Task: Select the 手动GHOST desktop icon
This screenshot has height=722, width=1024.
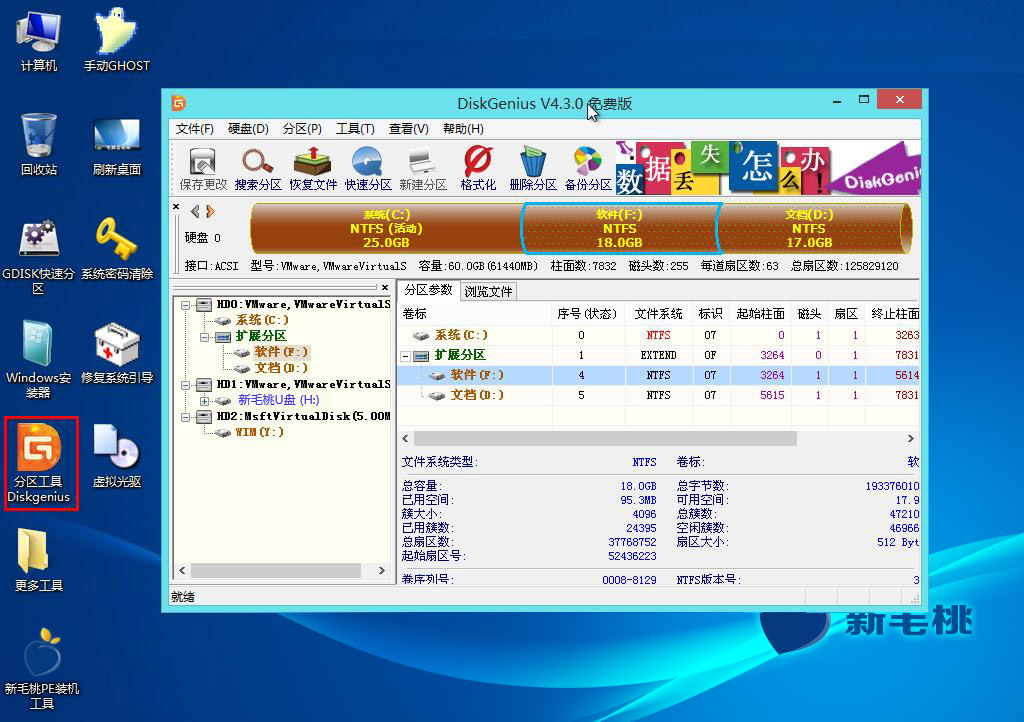Action: pos(117,40)
